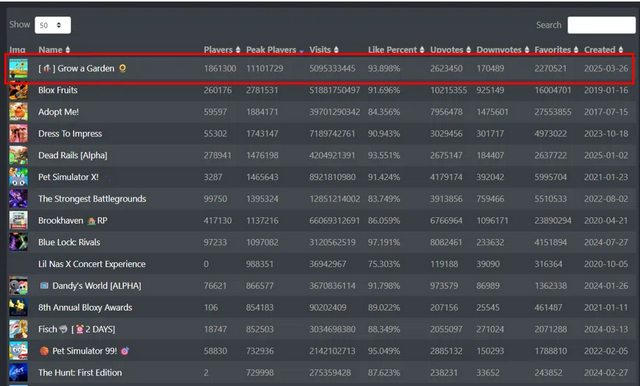Focus the Search input field
This screenshot has height=386, width=640.
click(601, 25)
